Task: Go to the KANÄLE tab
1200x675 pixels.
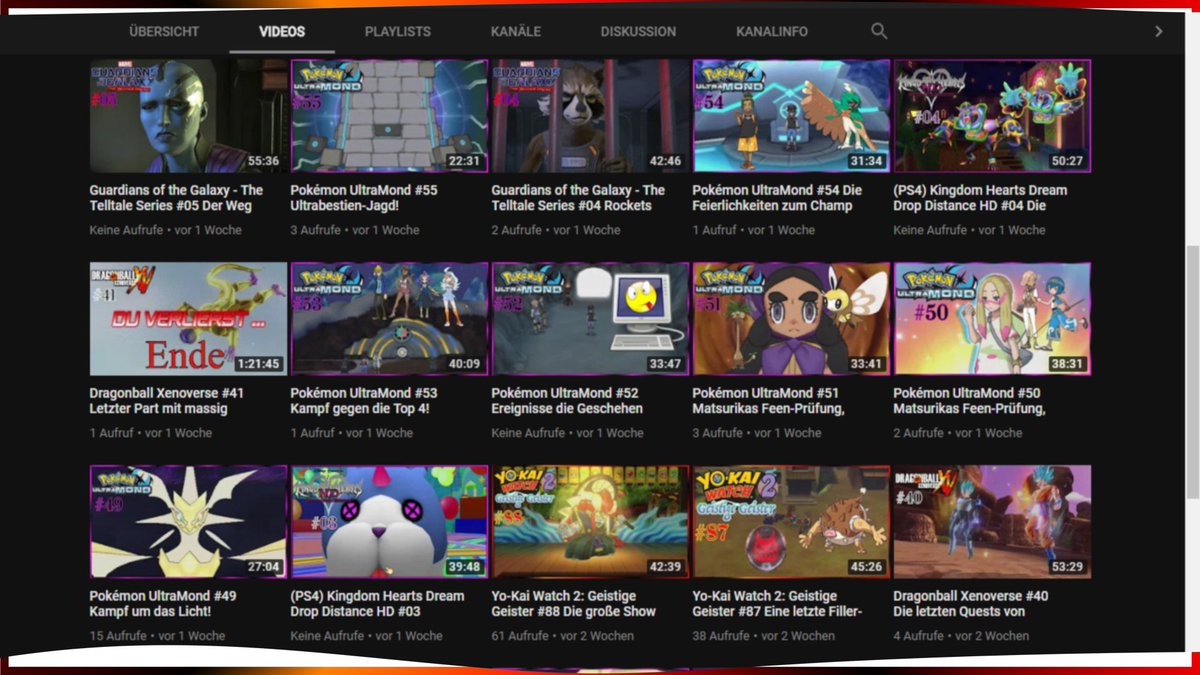Action: [516, 32]
